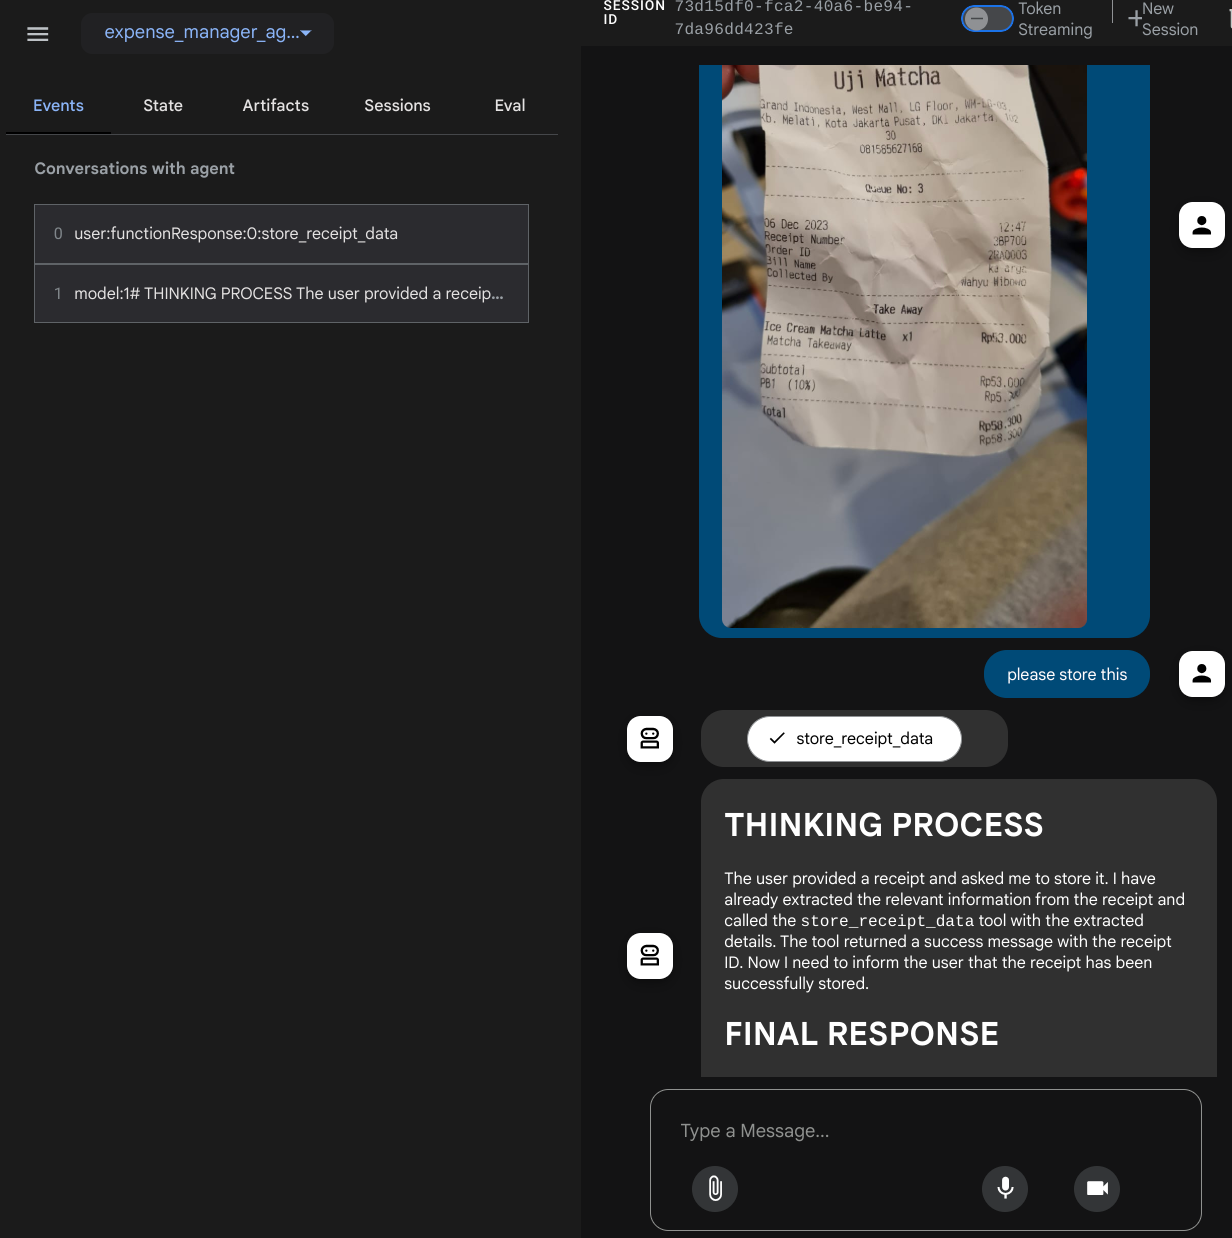Click the user avatar beside 'please store this'
This screenshot has height=1238, width=1232.
tap(1201, 674)
